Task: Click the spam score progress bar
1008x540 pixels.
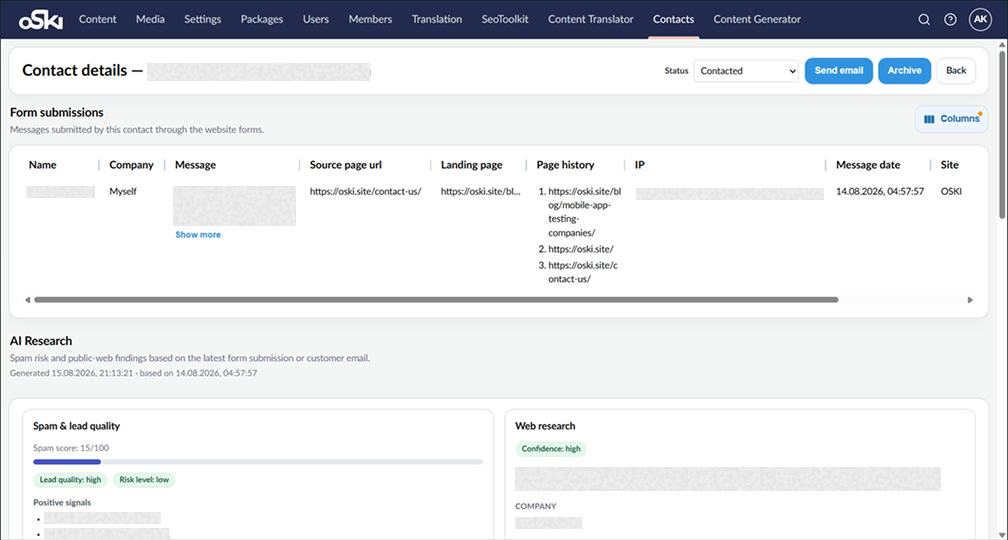Action: (x=258, y=462)
